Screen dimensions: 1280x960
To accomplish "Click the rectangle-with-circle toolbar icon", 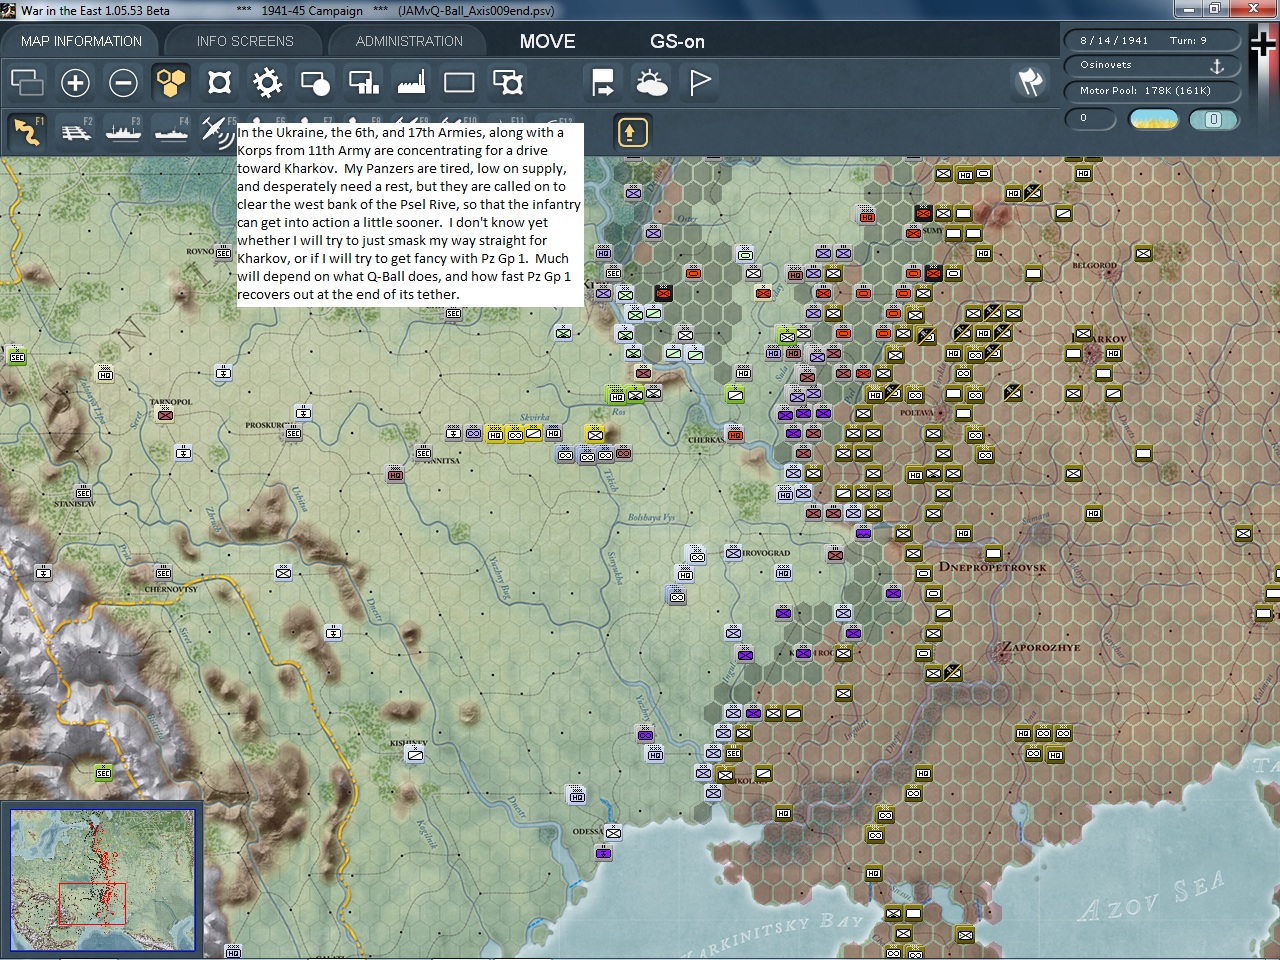I will (x=315, y=82).
